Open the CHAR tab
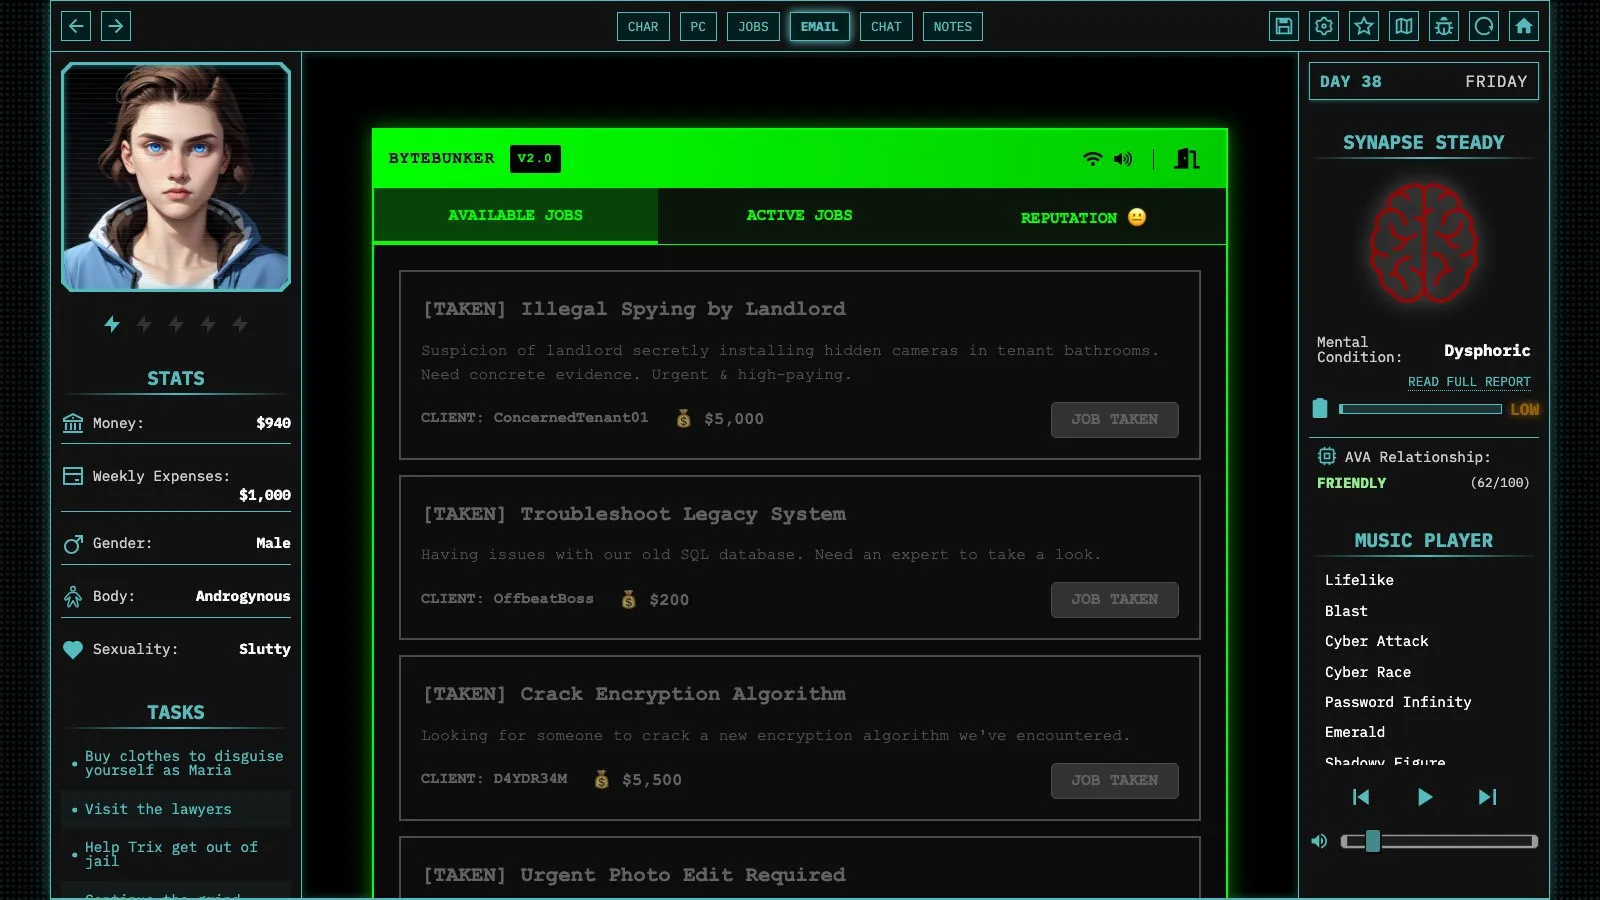 643,27
